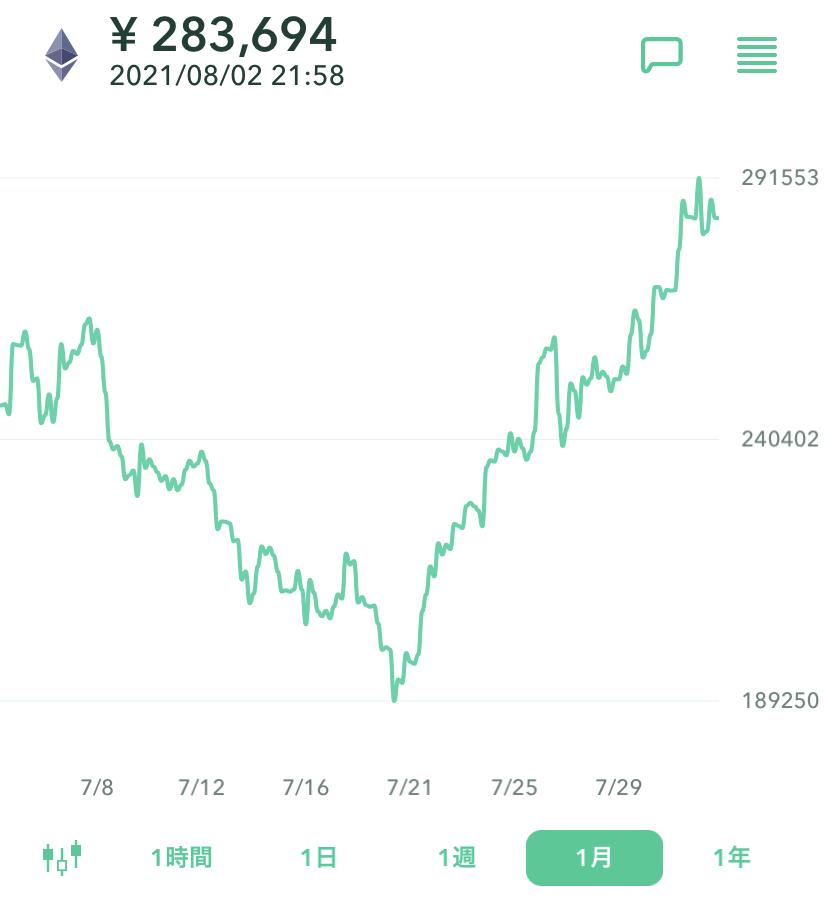The height and width of the screenshot is (901, 825).
Task: Tap the 2021/08/02 21:58 timestamp
Action: click(x=227, y=75)
